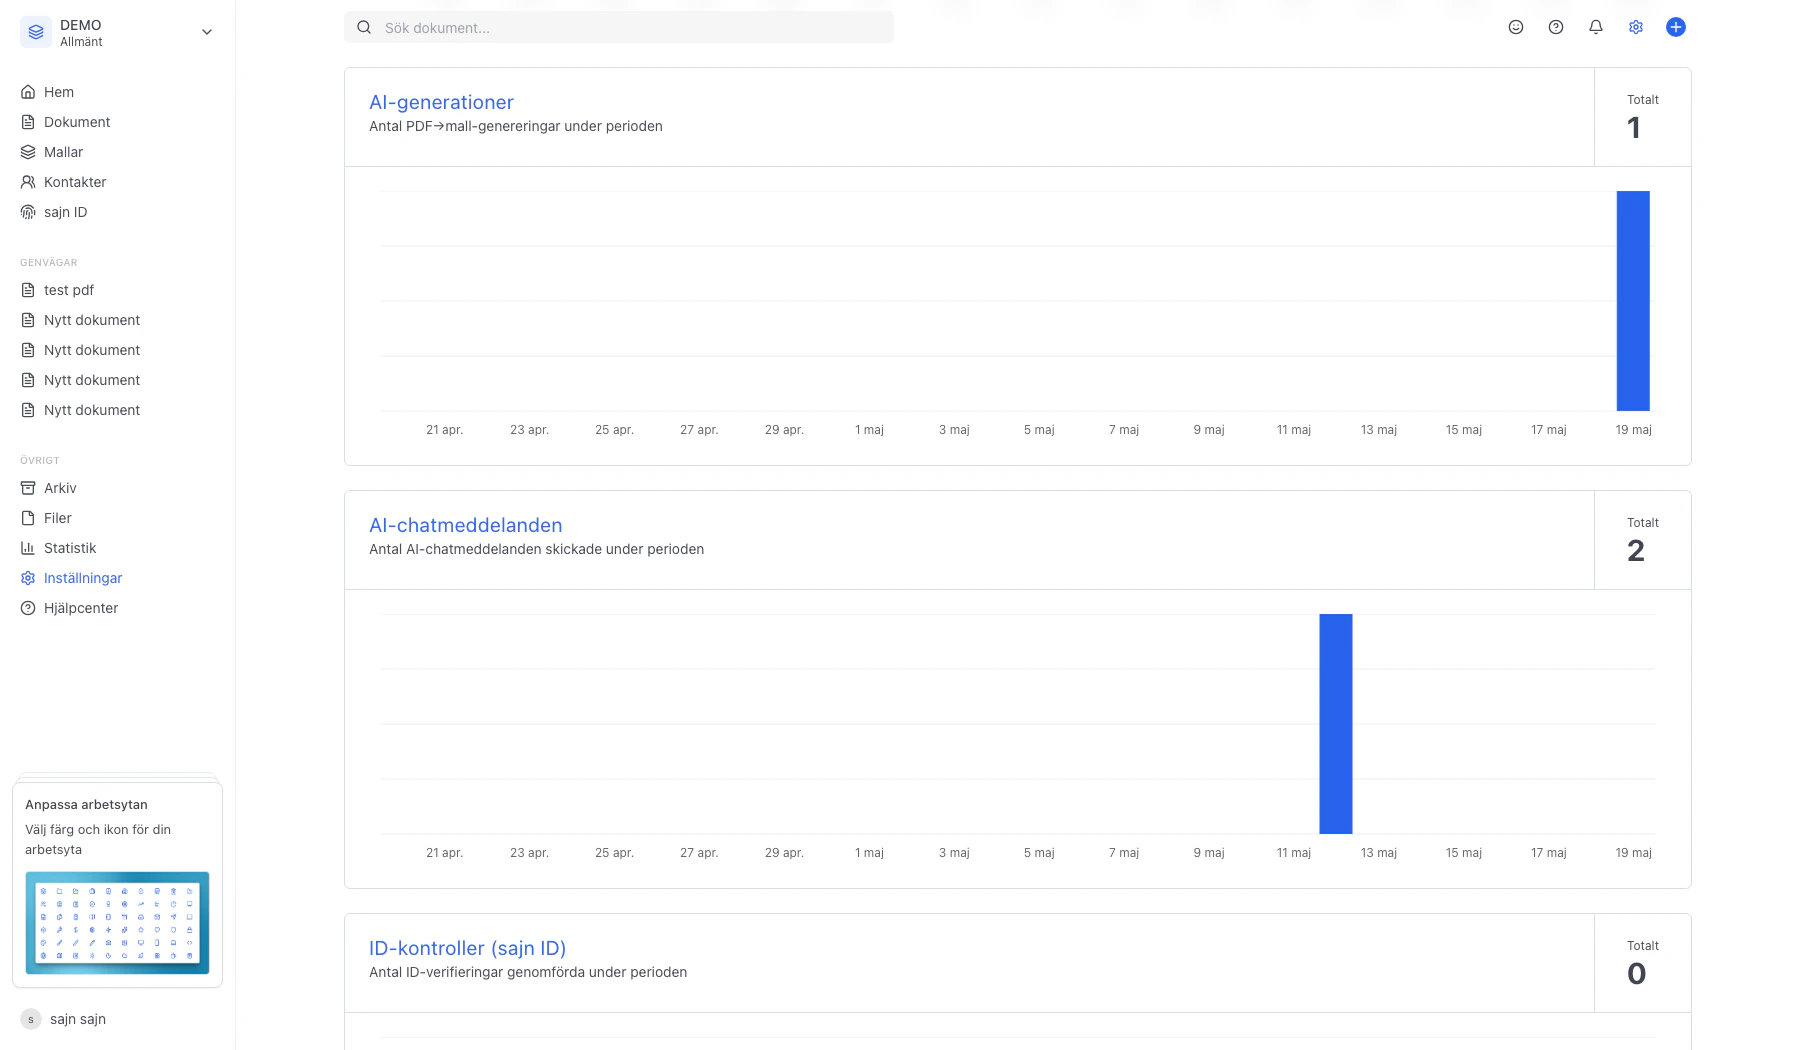The width and height of the screenshot is (1800, 1050).
Task: Click the Sök dokument search field
Action: (x=619, y=28)
